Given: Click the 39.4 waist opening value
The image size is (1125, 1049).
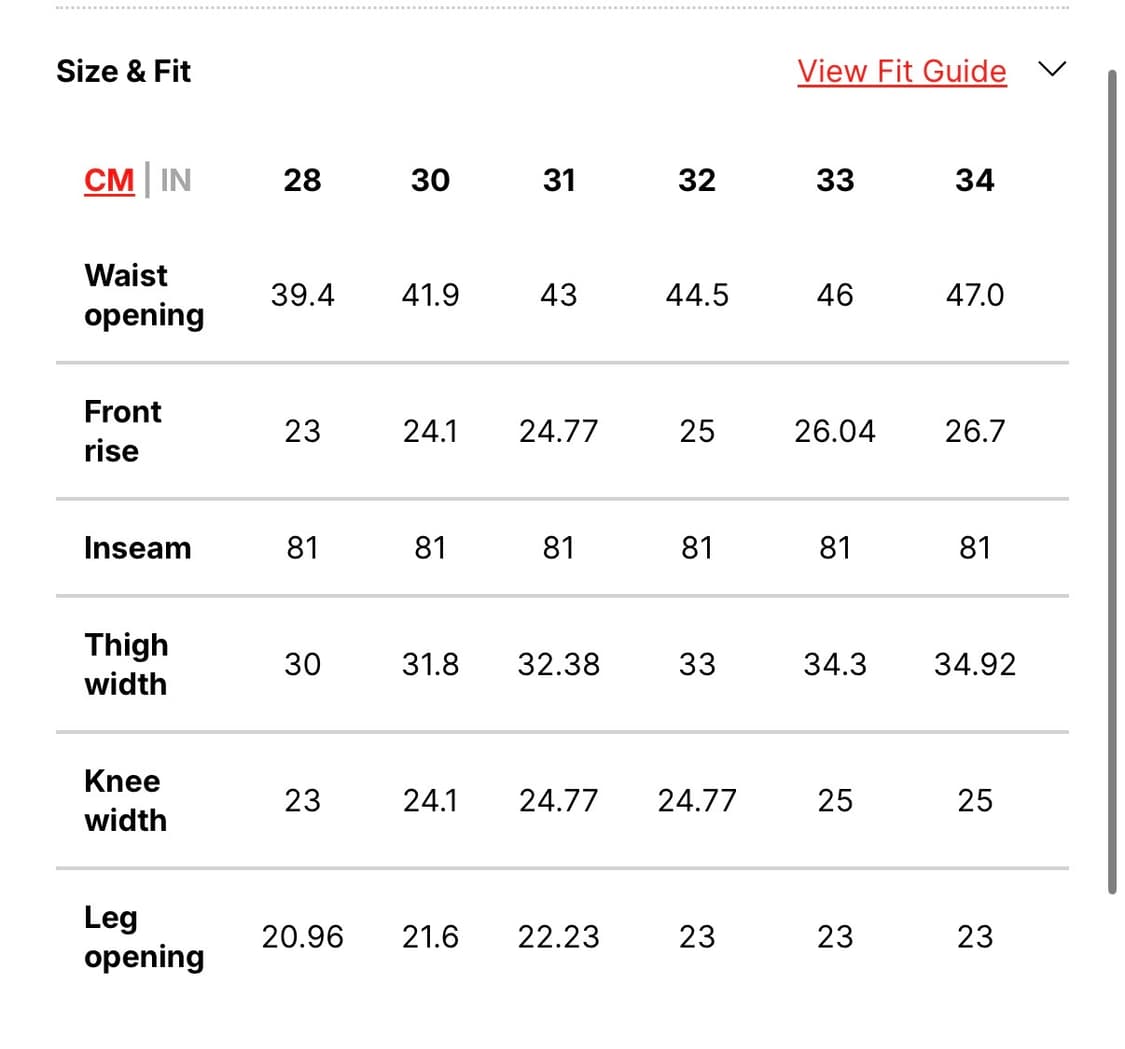Looking at the screenshot, I should [302, 295].
